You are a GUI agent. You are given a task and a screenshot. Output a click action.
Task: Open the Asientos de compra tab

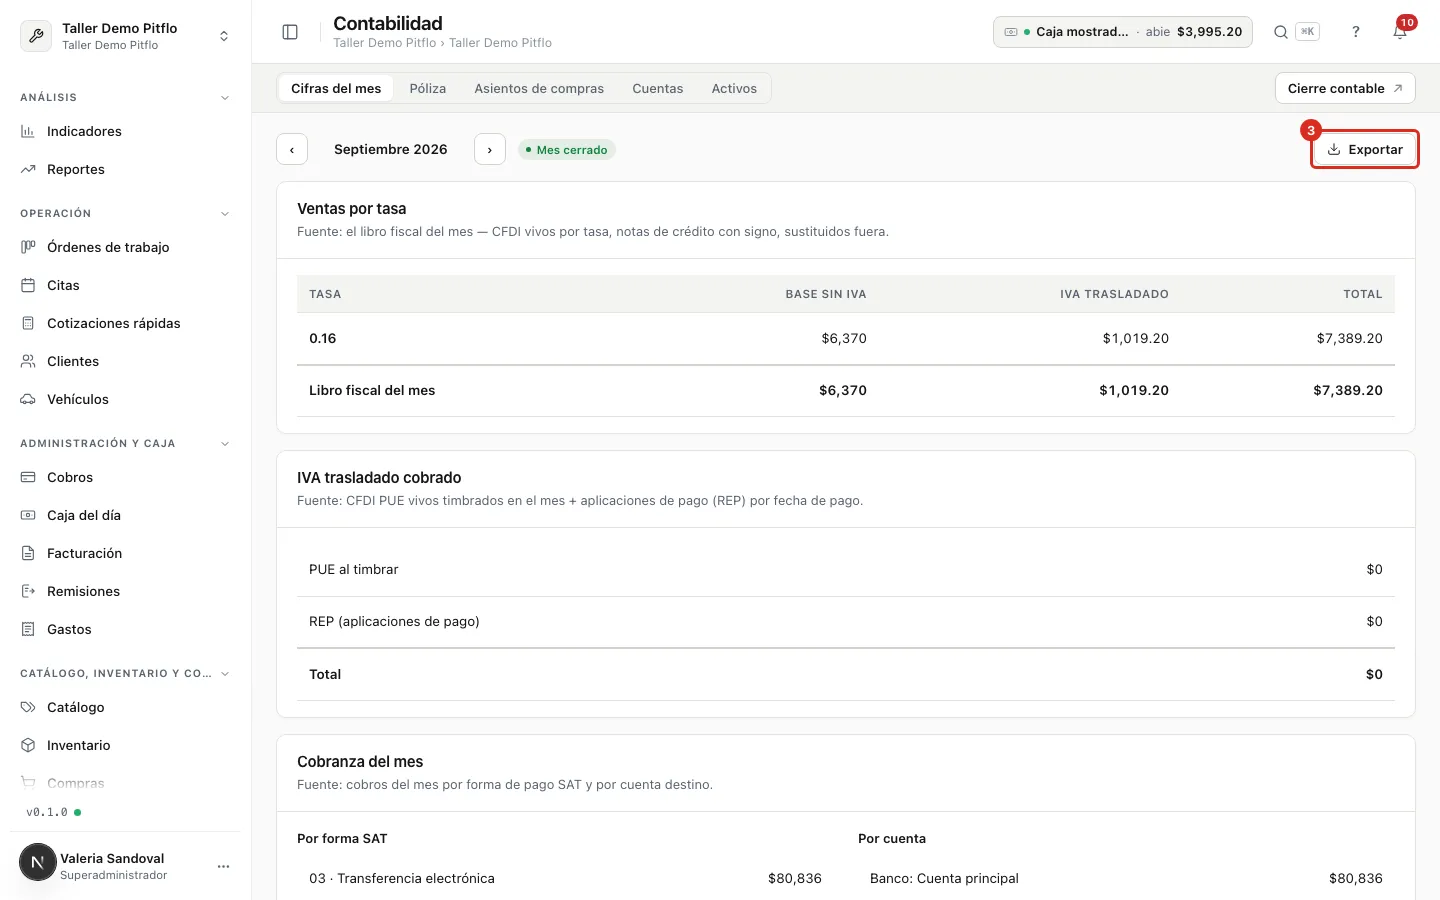[x=539, y=88]
